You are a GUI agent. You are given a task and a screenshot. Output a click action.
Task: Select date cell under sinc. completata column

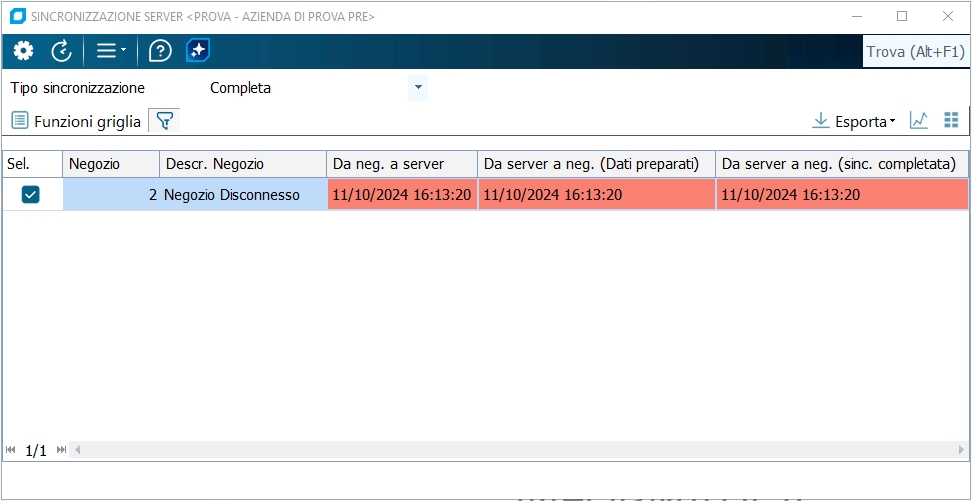pyautogui.click(x=842, y=195)
